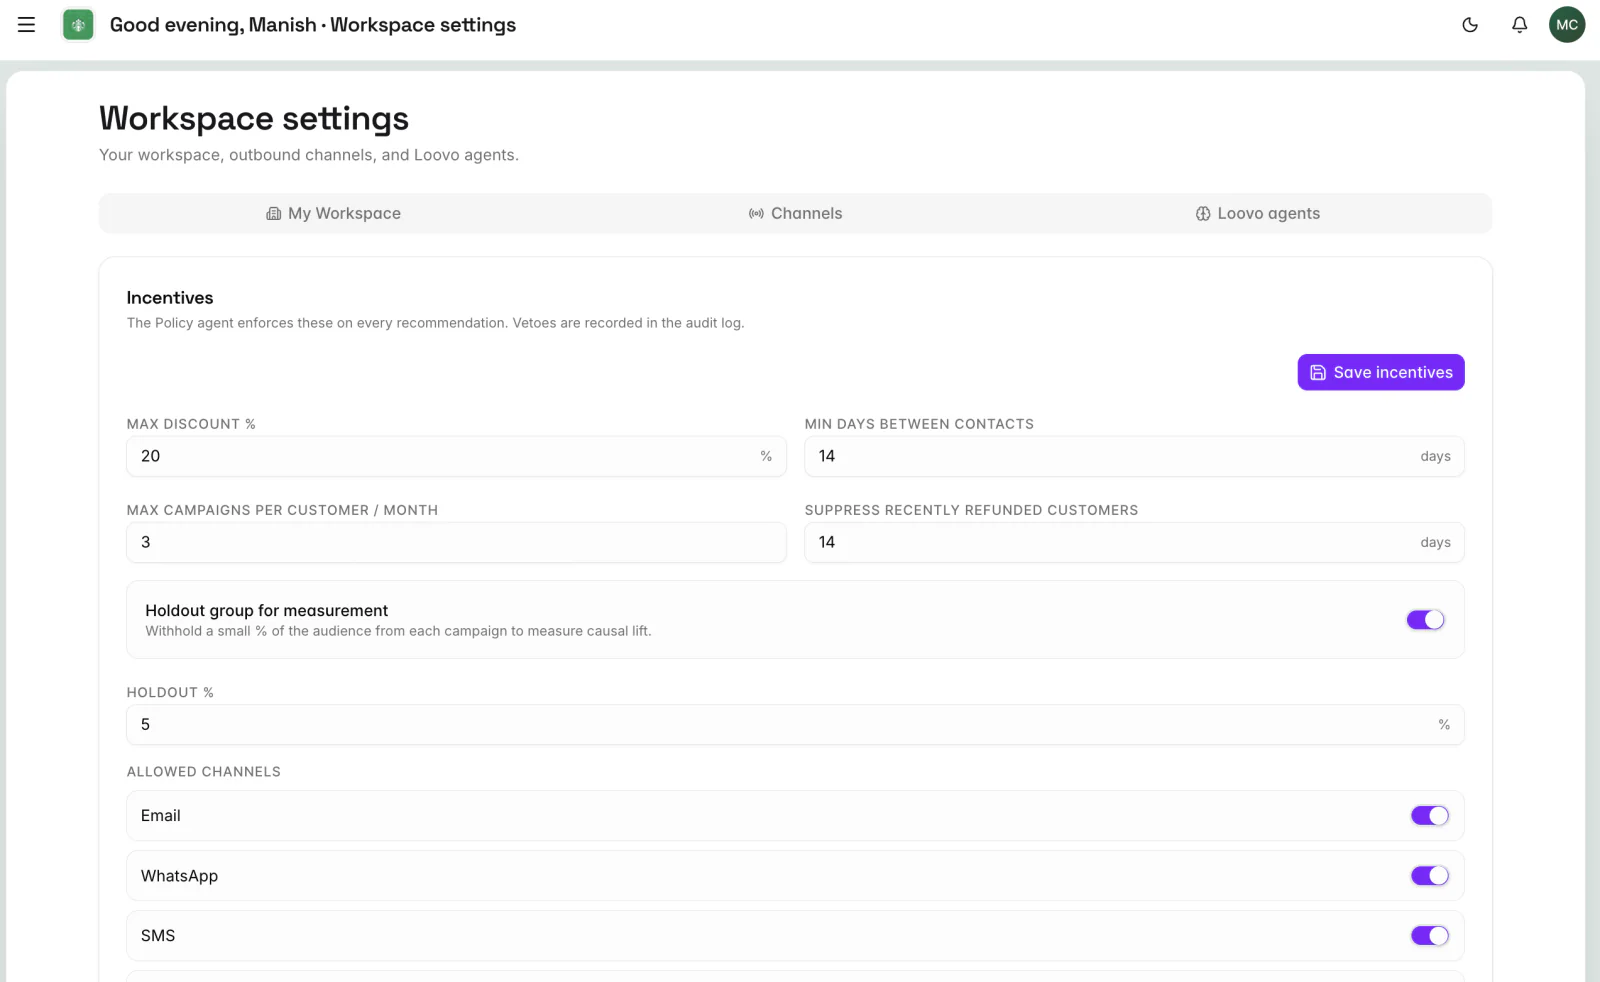Disable the WhatsApp channel toggle
The image size is (1600, 982).
click(1429, 876)
